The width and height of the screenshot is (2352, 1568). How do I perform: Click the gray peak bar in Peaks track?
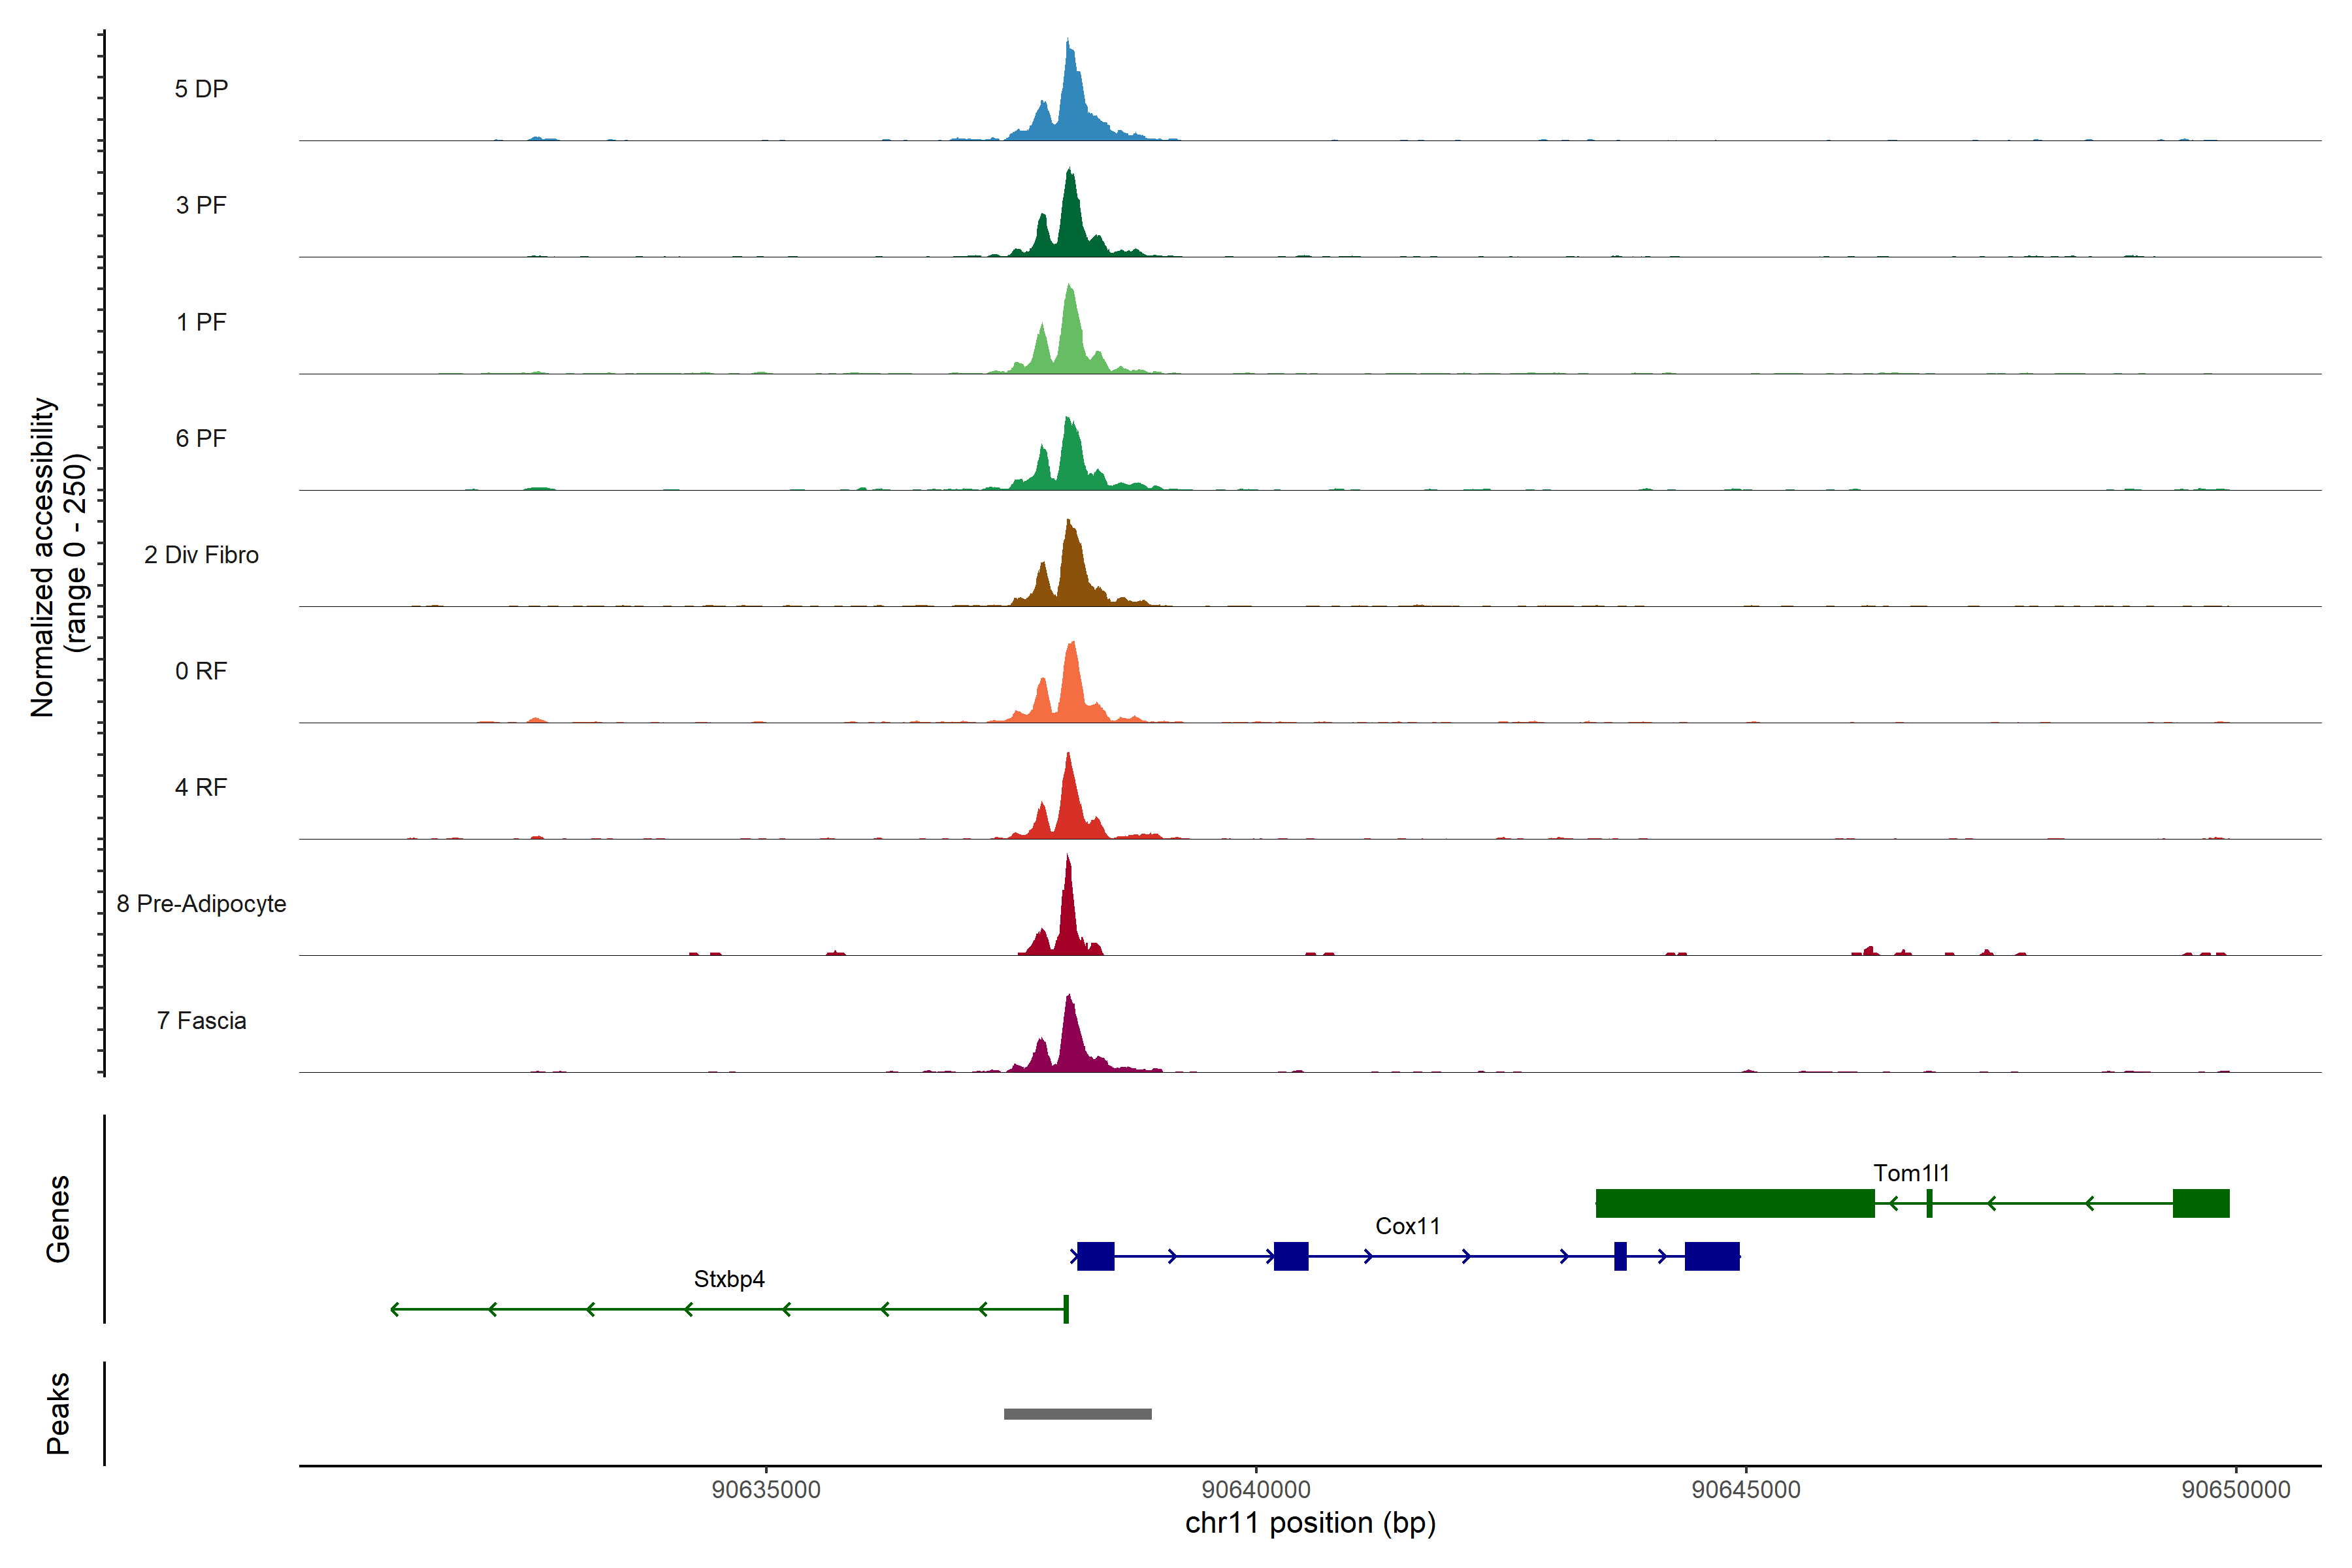(1077, 1414)
